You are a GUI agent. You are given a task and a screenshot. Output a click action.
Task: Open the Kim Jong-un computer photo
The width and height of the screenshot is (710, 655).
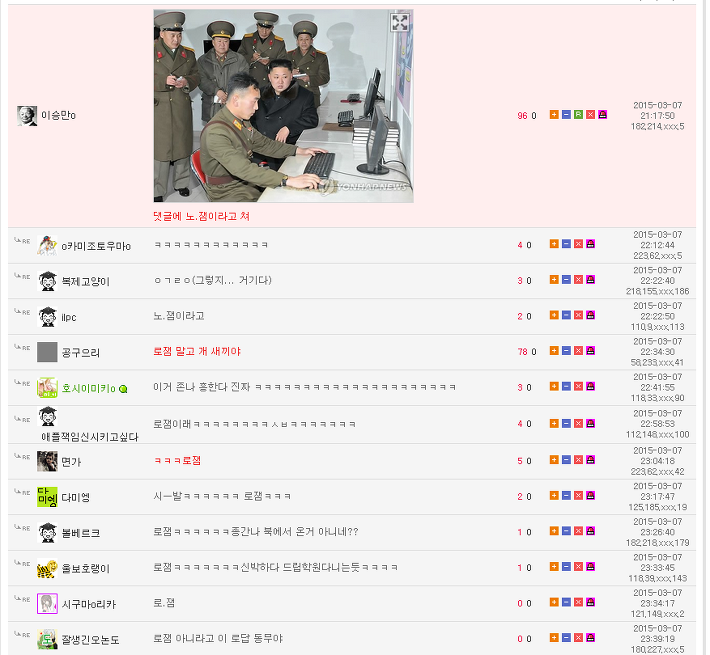(x=283, y=106)
